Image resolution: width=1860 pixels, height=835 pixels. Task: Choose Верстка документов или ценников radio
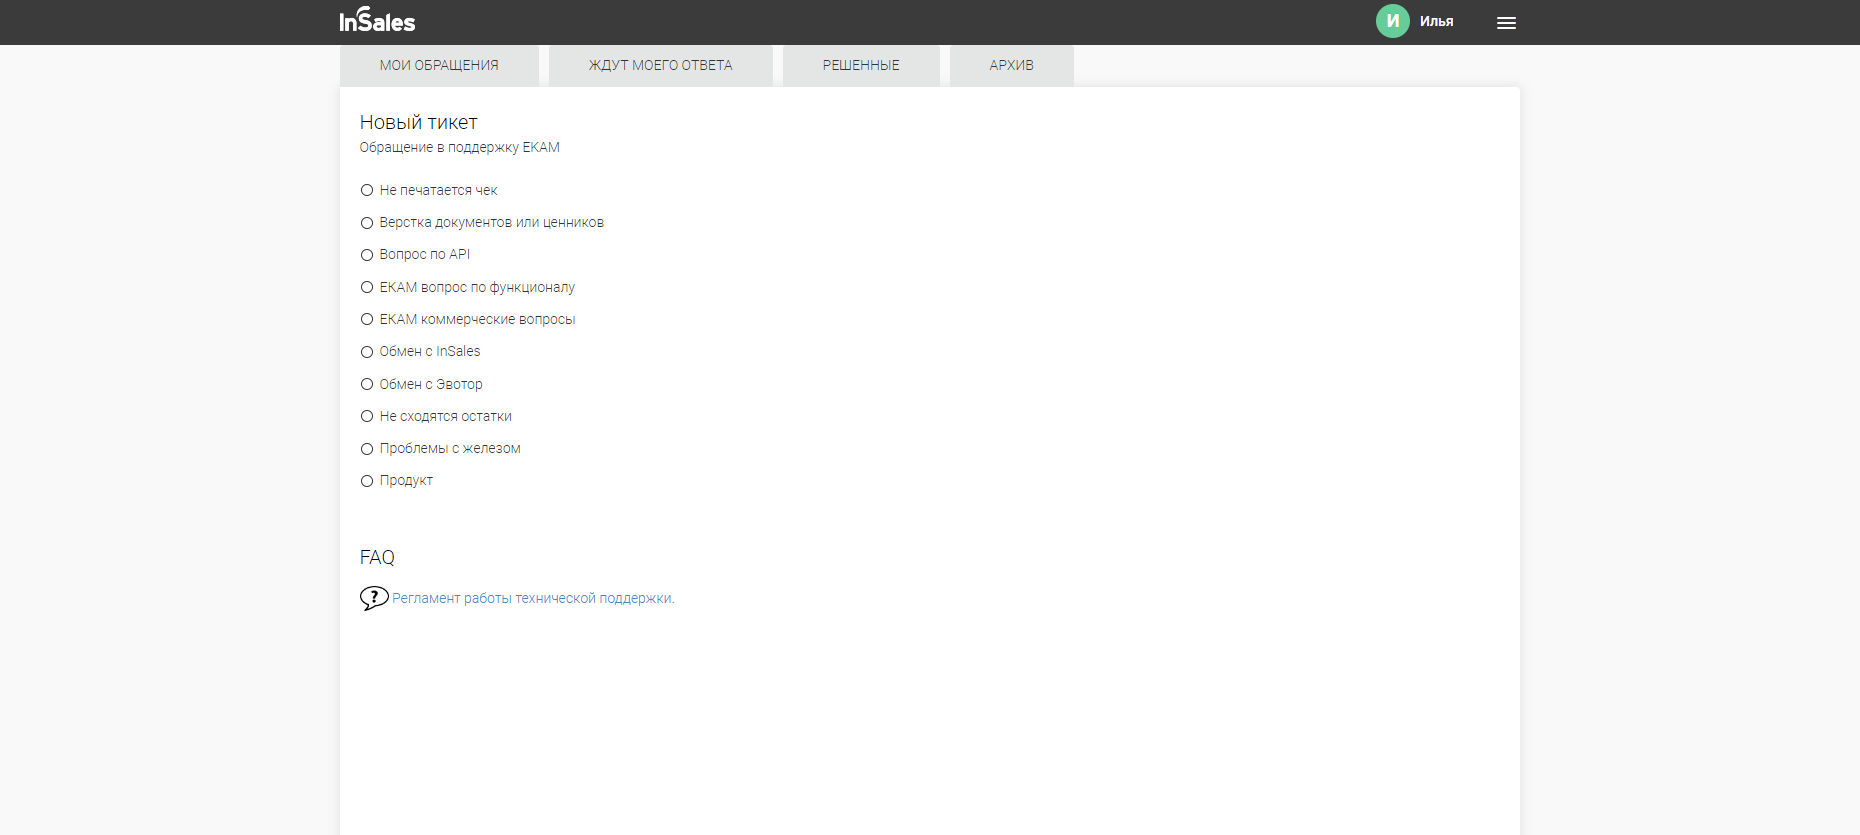(x=367, y=222)
